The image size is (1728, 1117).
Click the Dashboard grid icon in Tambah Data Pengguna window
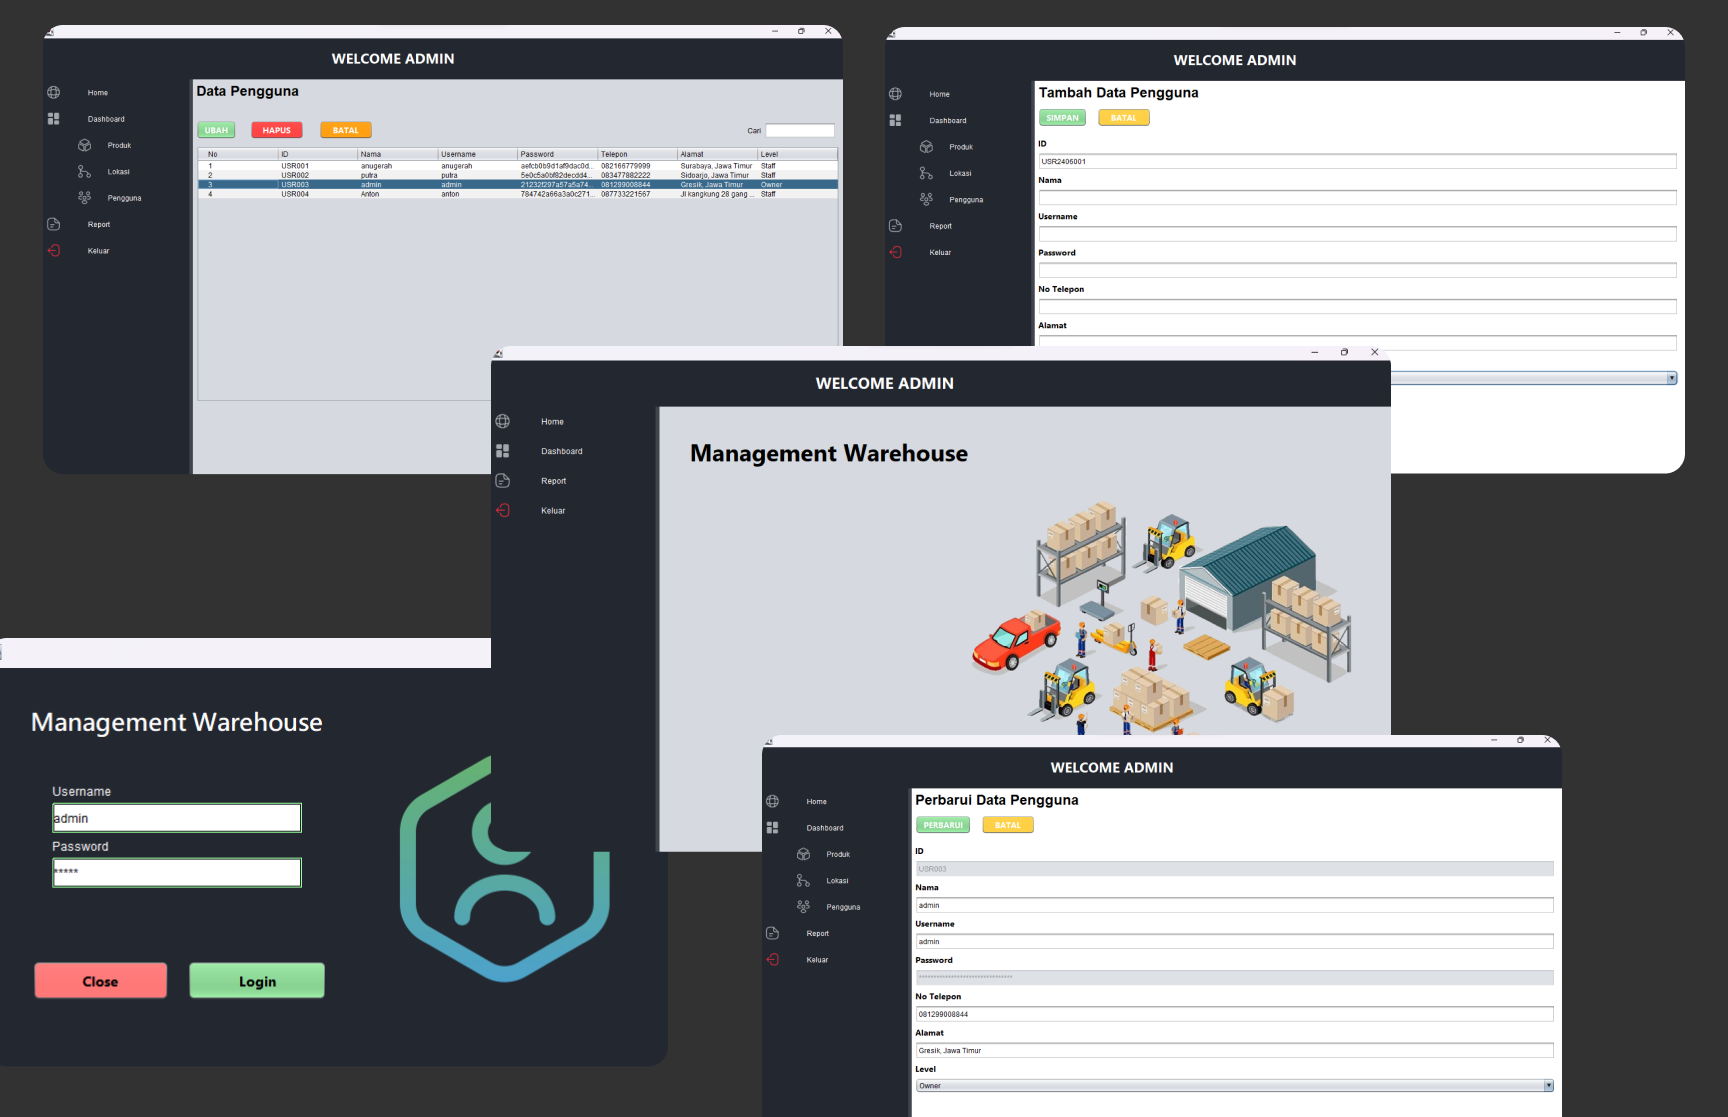coord(895,120)
